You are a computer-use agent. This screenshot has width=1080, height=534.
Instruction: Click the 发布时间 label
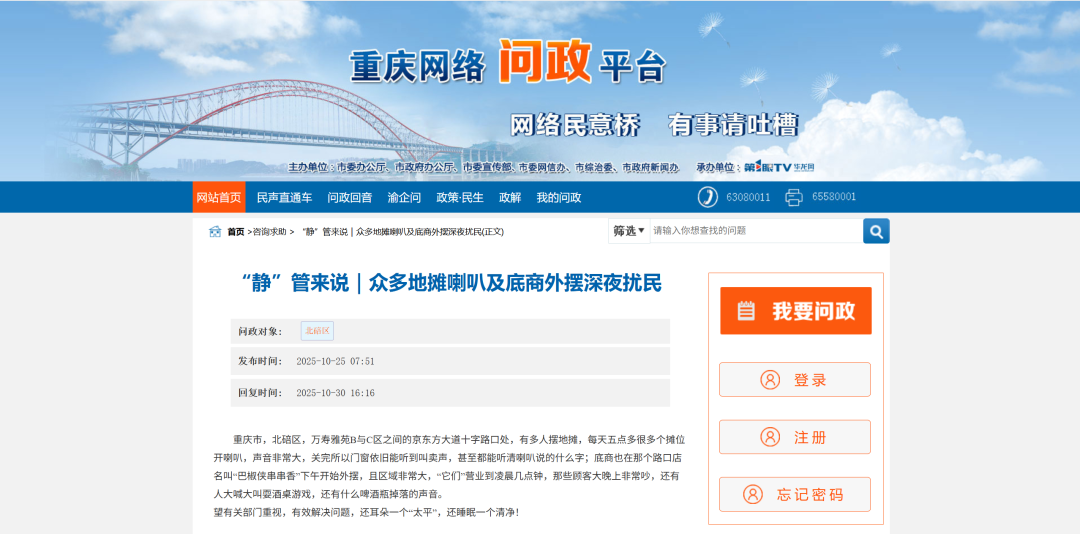coord(260,361)
